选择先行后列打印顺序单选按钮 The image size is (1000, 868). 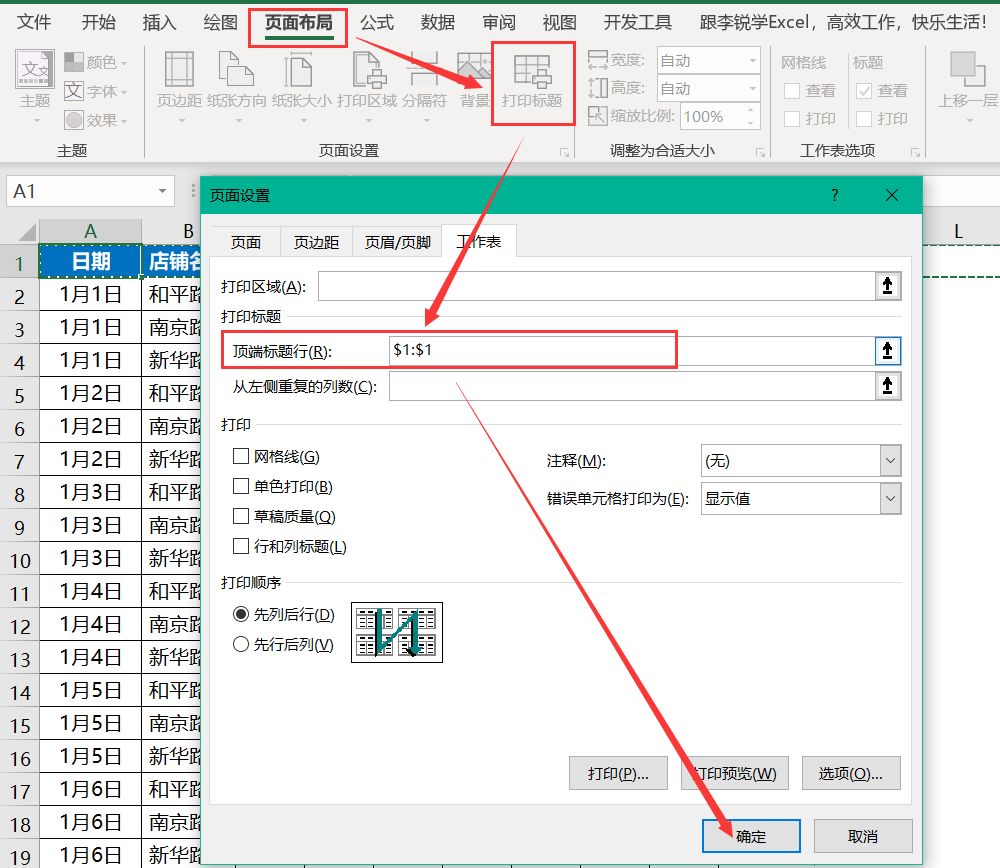coord(240,643)
